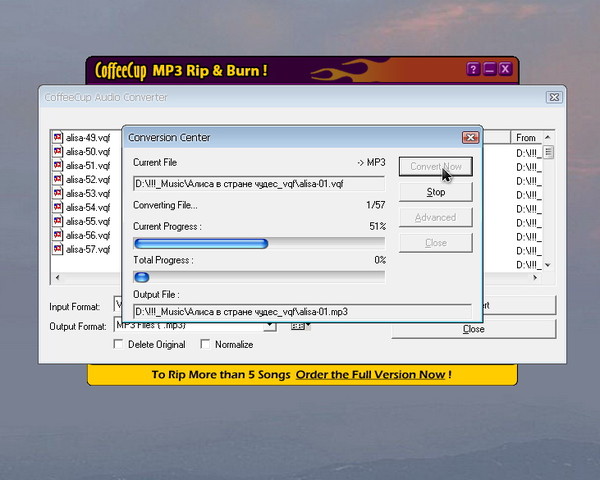Select alisa-49.vqf file name
The image size is (600, 480).
tap(88, 137)
